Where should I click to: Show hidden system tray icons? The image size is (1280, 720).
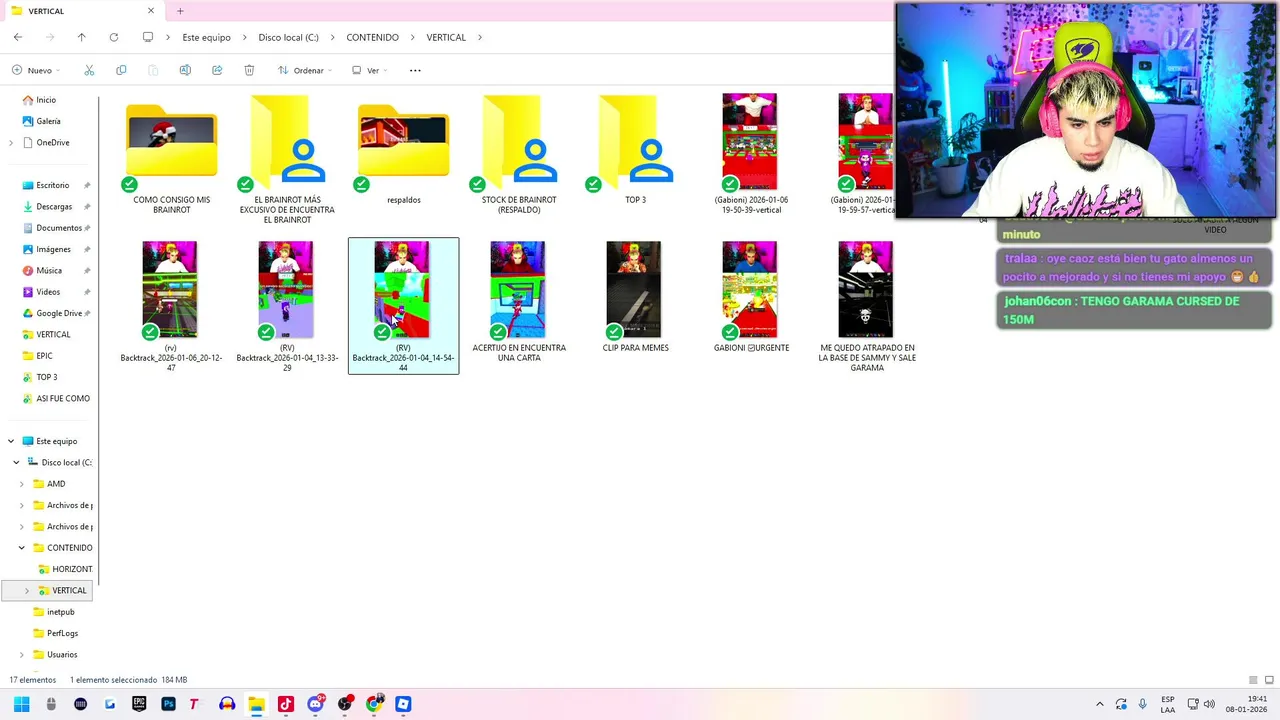coord(1100,704)
